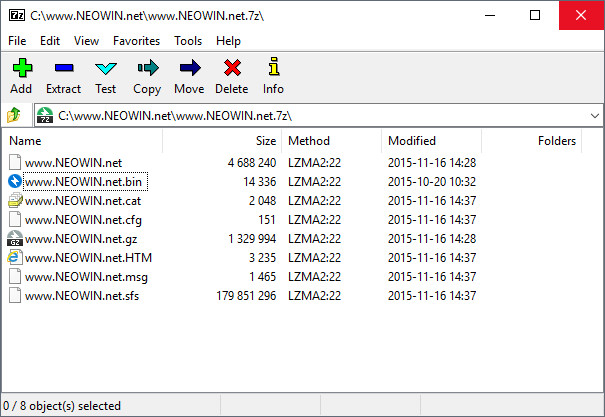Open the Tools menu
The image size is (605, 417).
188,41
